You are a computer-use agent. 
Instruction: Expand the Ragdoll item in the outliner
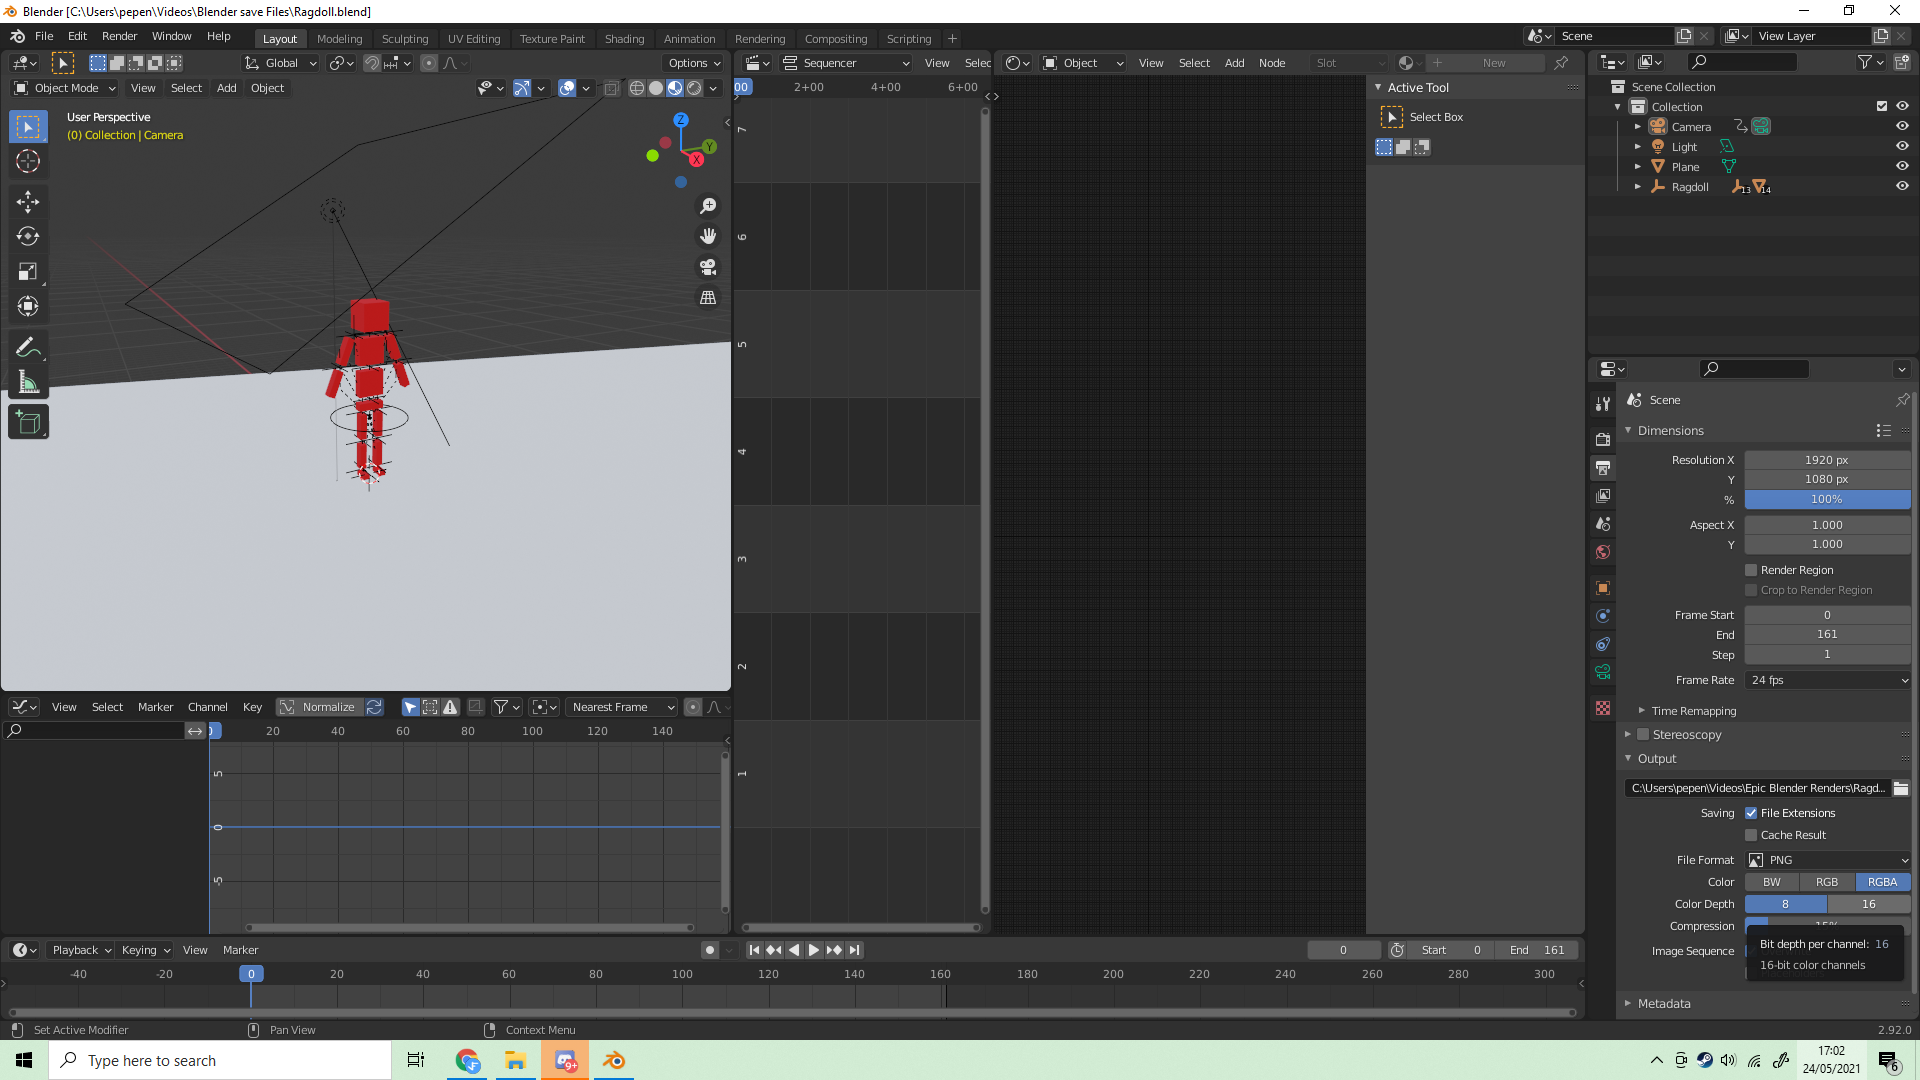(x=1637, y=187)
